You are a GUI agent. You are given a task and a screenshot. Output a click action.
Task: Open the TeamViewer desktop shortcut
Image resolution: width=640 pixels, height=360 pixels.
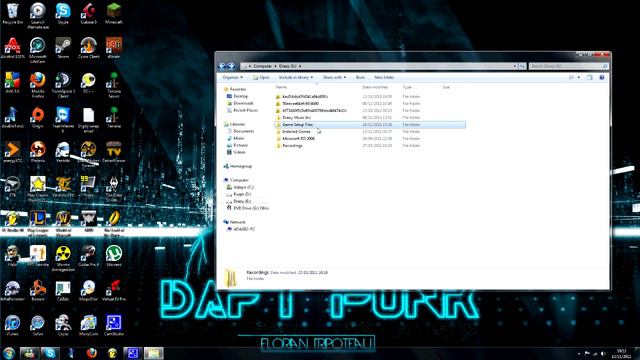[63, 119]
